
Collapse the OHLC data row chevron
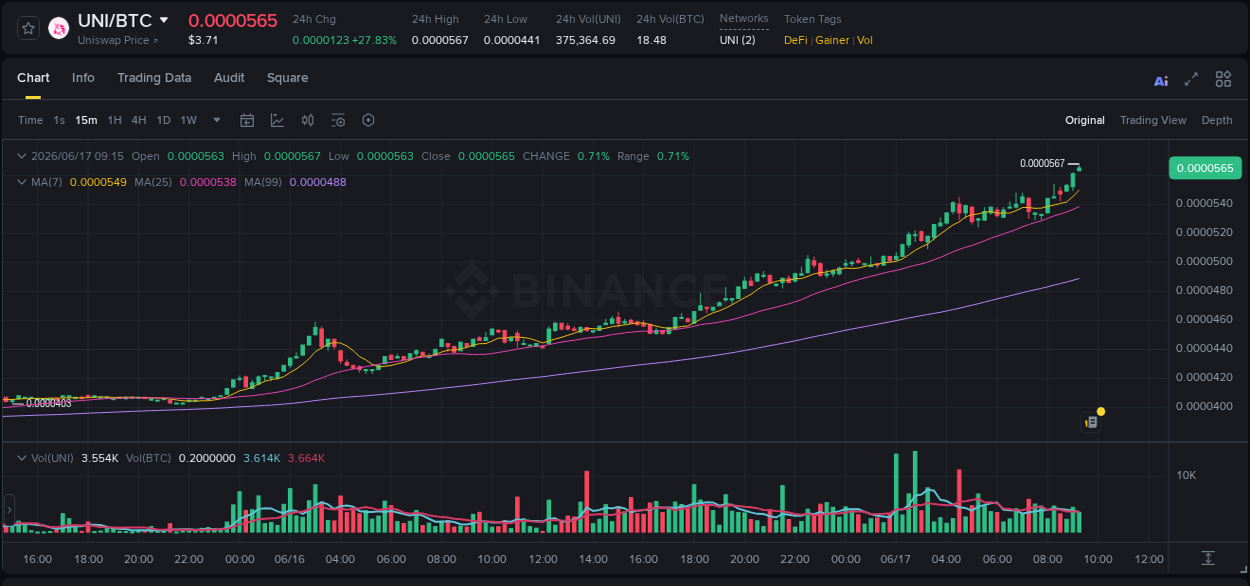point(22,156)
